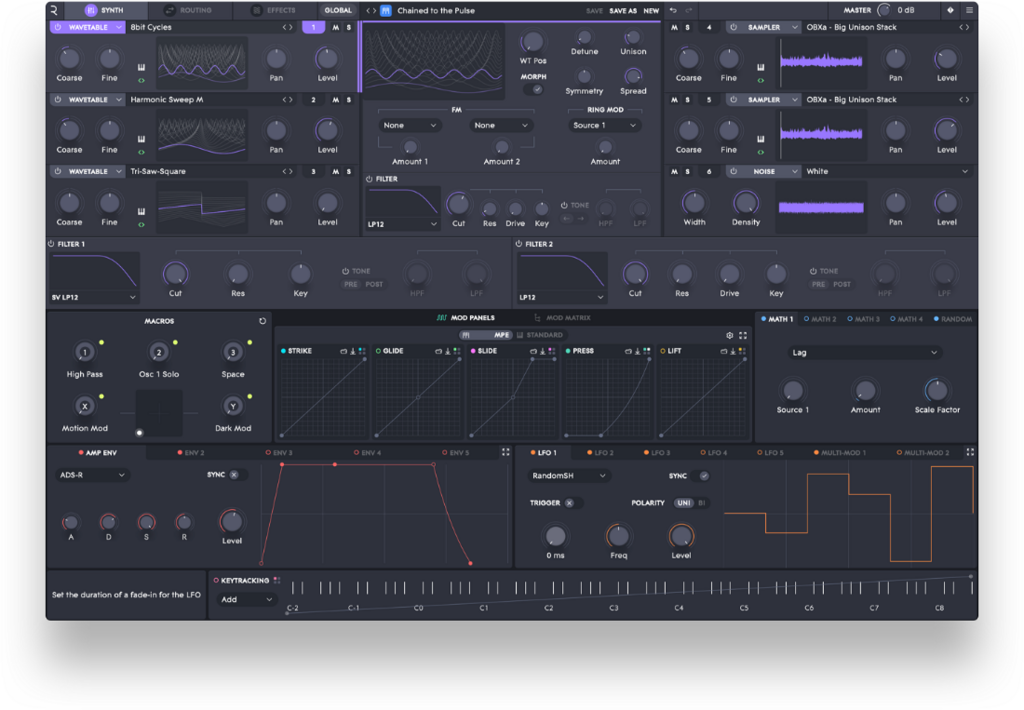This screenshot has width=1024, height=710.
Task: Open the mod panels settings gear
Action: pos(729,335)
